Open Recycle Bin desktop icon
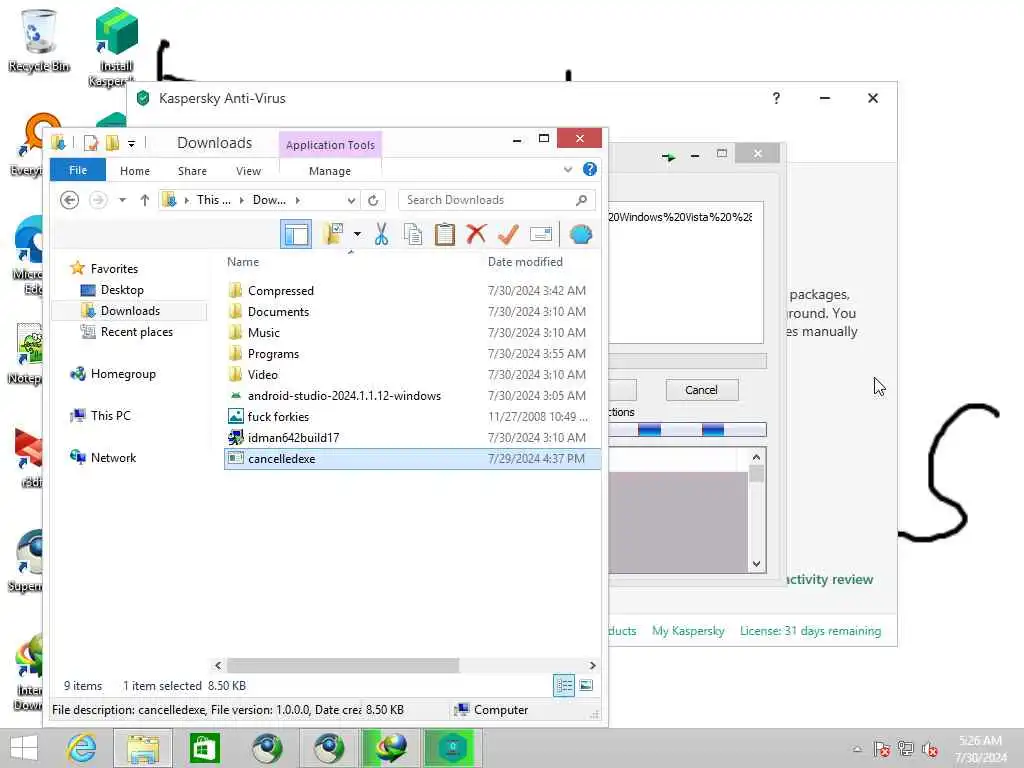 click(39, 40)
